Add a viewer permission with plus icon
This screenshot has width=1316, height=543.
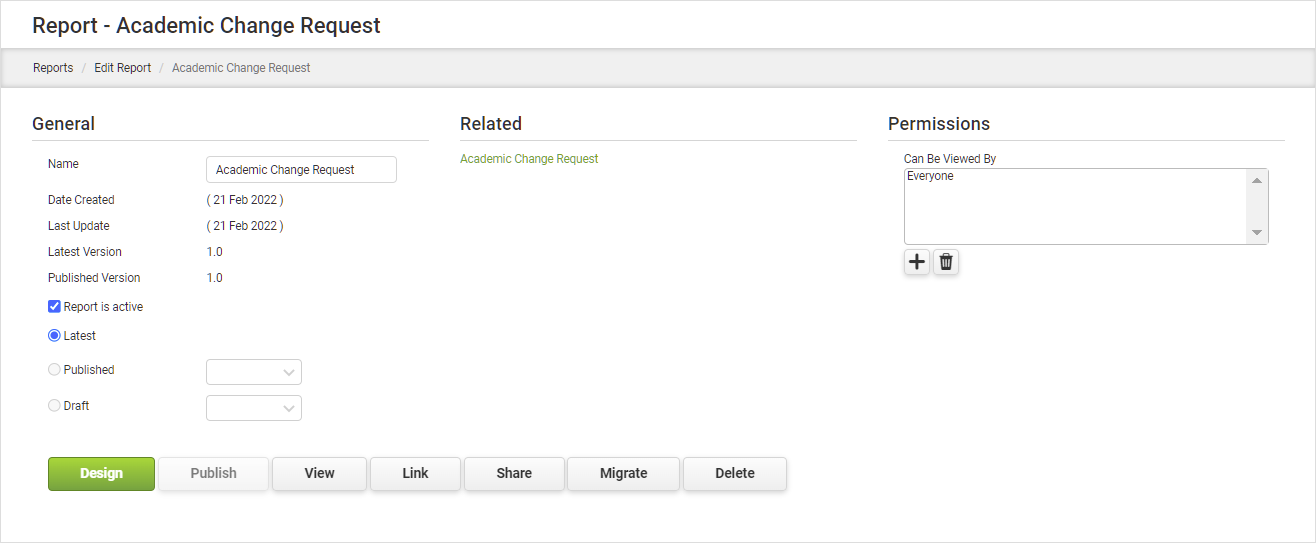(917, 262)
